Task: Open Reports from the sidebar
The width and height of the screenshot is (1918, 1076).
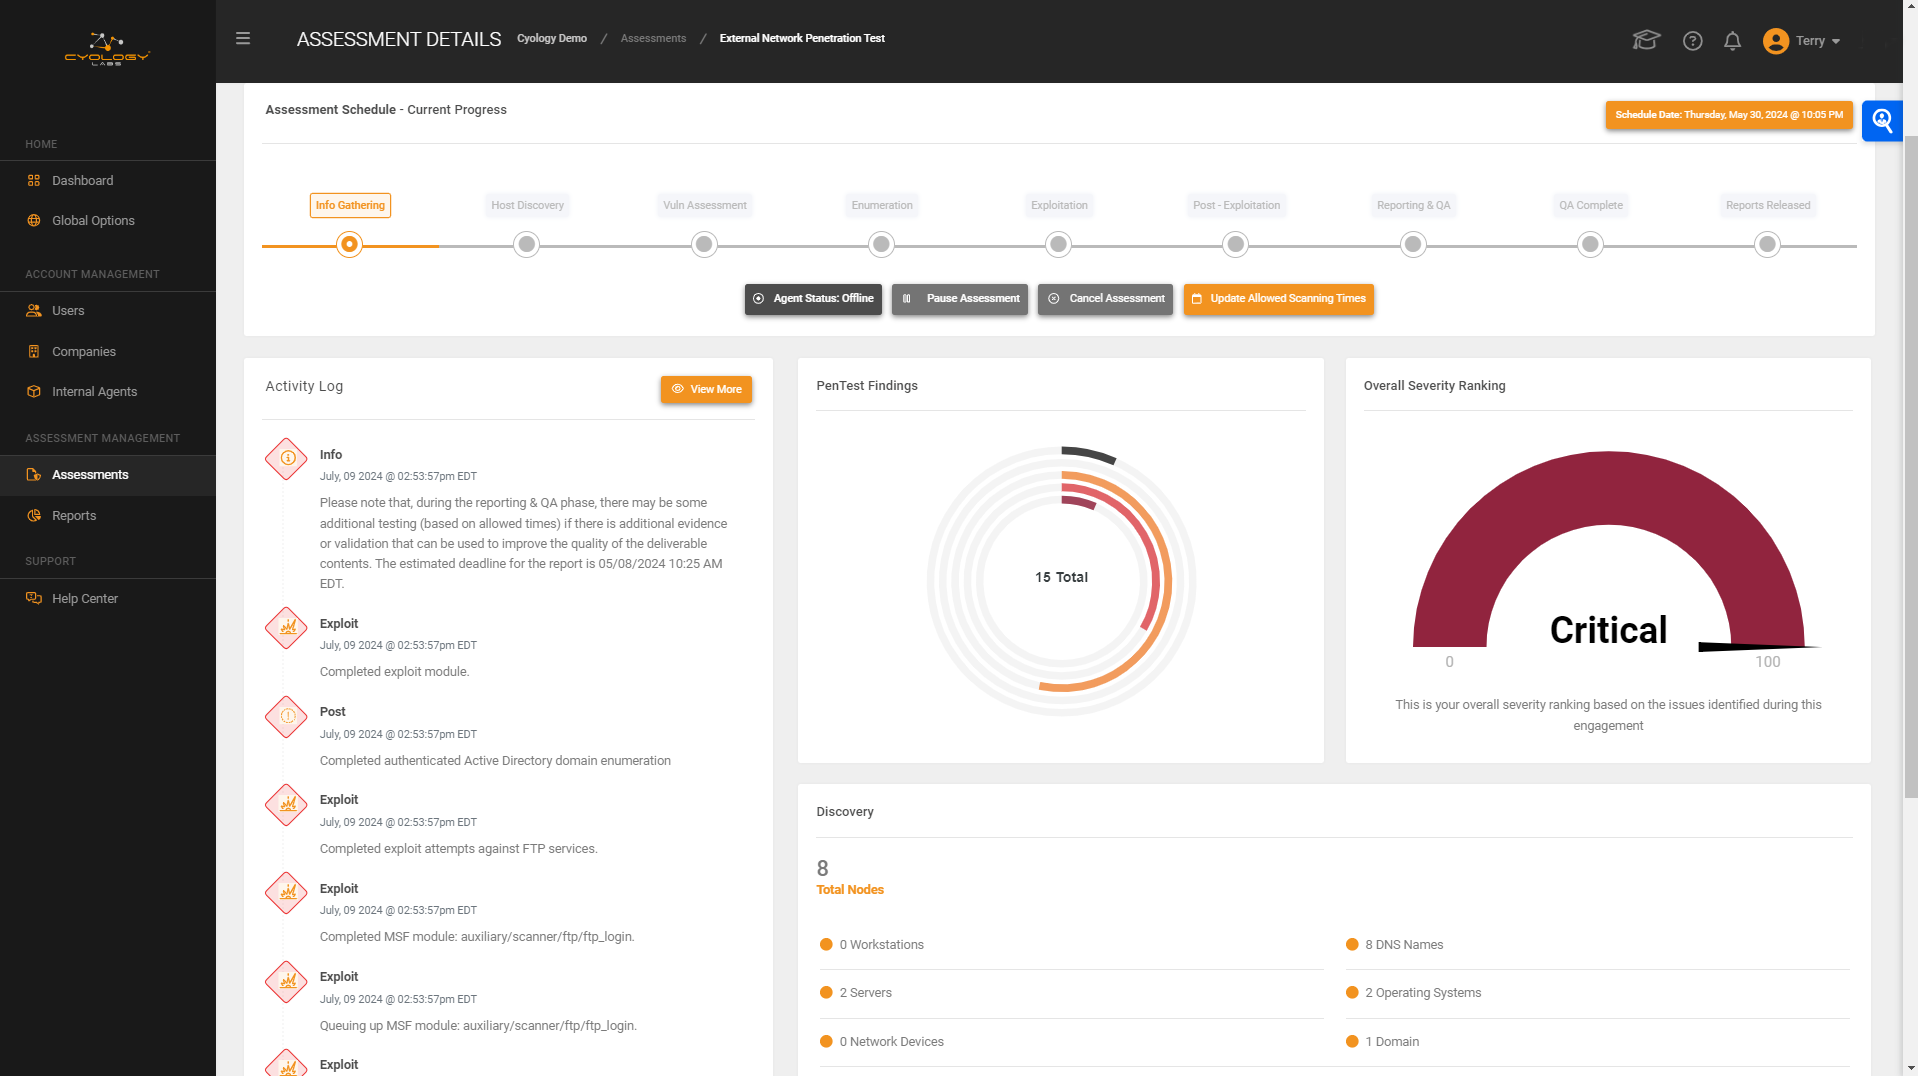Action: tap(74, 516)
